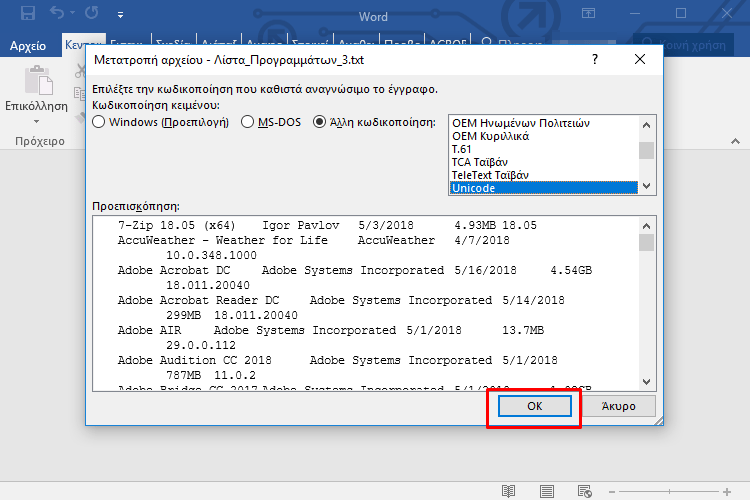This screenshot has height=500, width=750.
Task: Click the encoding list scrollbar thumb
Action: (646, 150)
